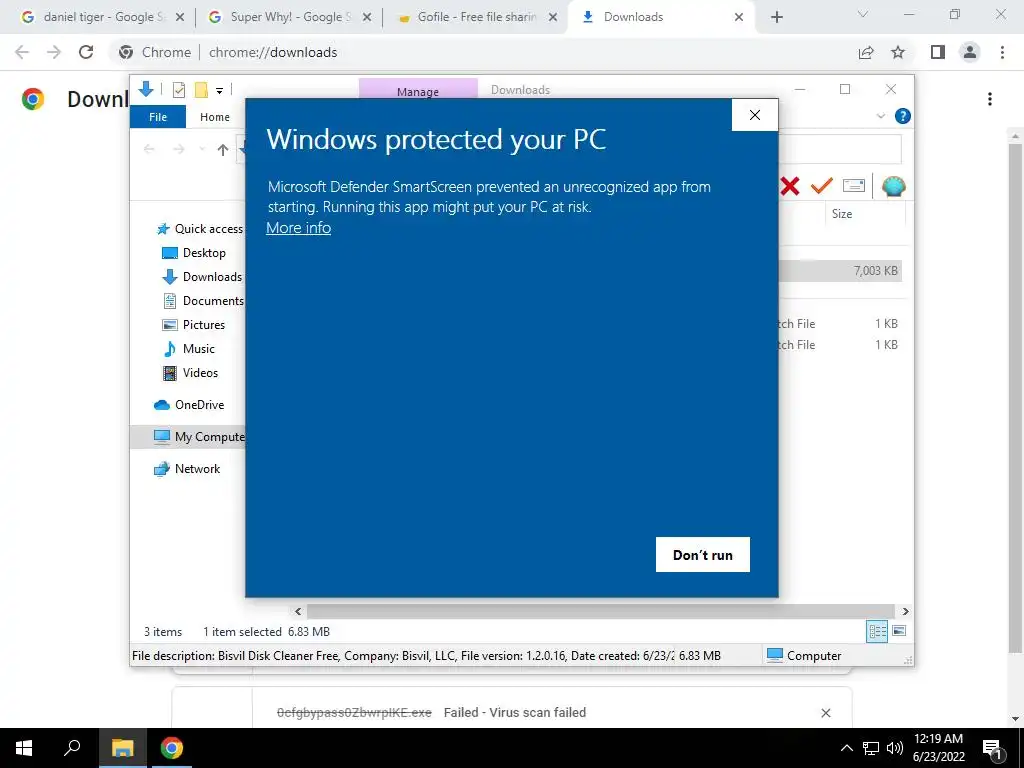Viewport: 1024px width, 768px height.
Task: Select OneDrive in navigation pane
Action: click(189, 405)
